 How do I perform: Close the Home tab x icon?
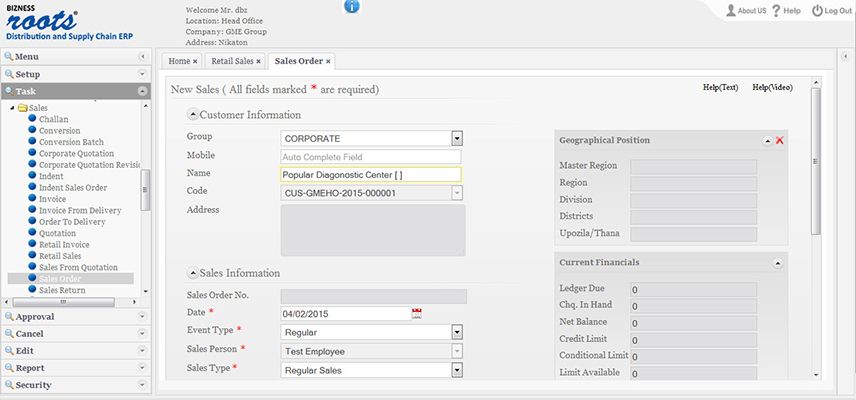195,62
